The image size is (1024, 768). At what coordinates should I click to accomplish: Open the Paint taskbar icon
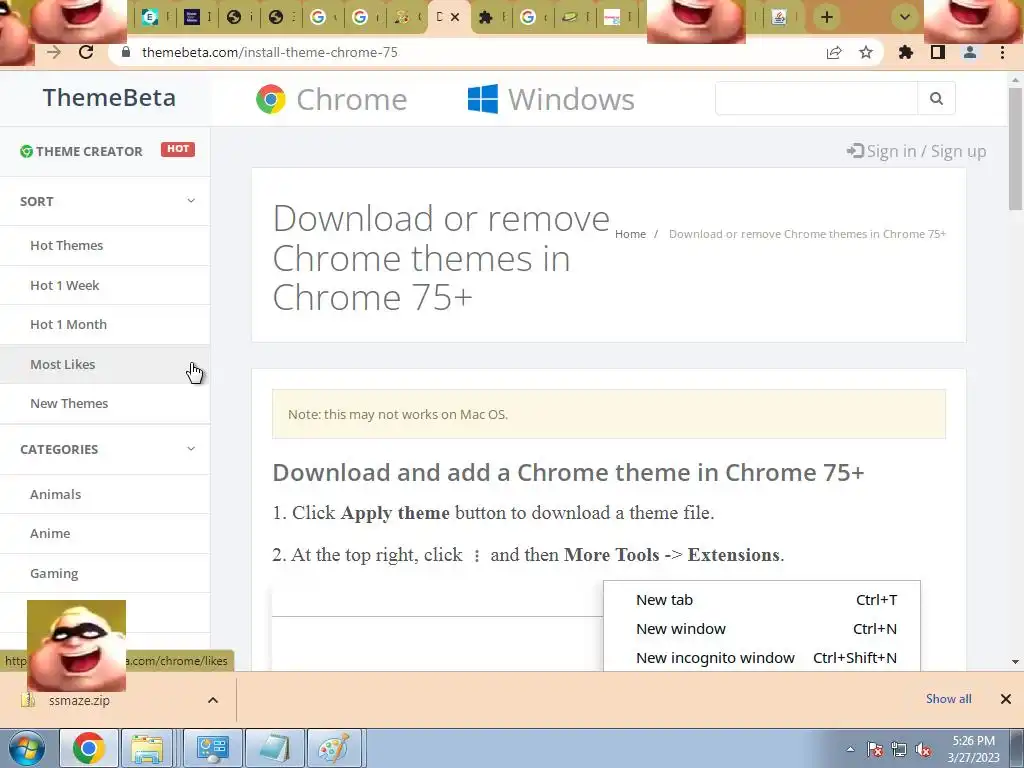(x=334, y=748)
